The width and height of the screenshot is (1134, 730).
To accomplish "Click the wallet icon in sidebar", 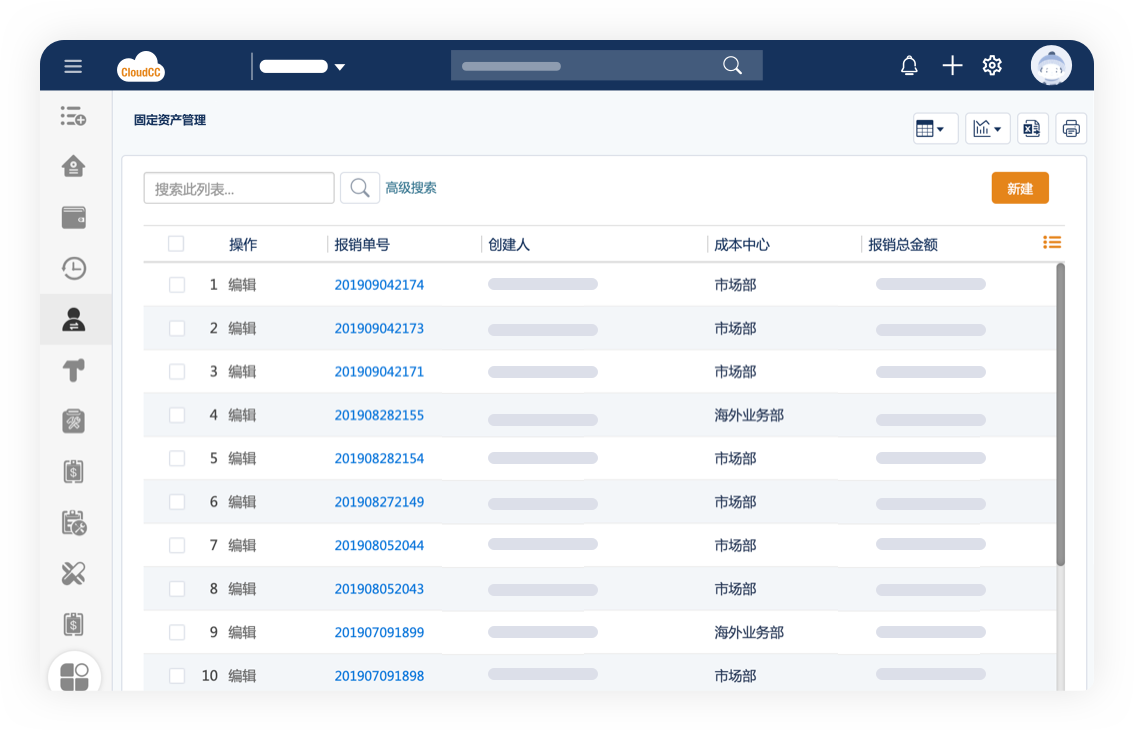I will [74, 217].
